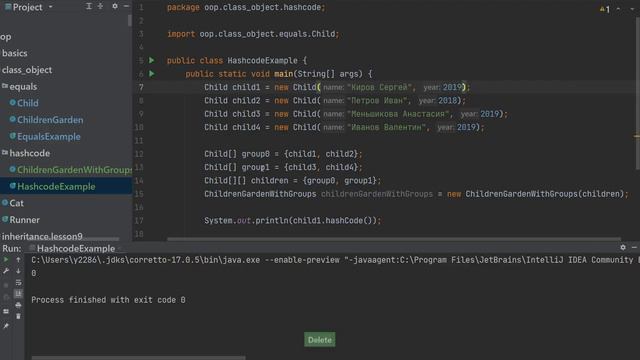Viewport: 640px width, 360px height.
Task: Click the up arrow in Run panel
Action: pyautogui.click(x=18, y=260)
